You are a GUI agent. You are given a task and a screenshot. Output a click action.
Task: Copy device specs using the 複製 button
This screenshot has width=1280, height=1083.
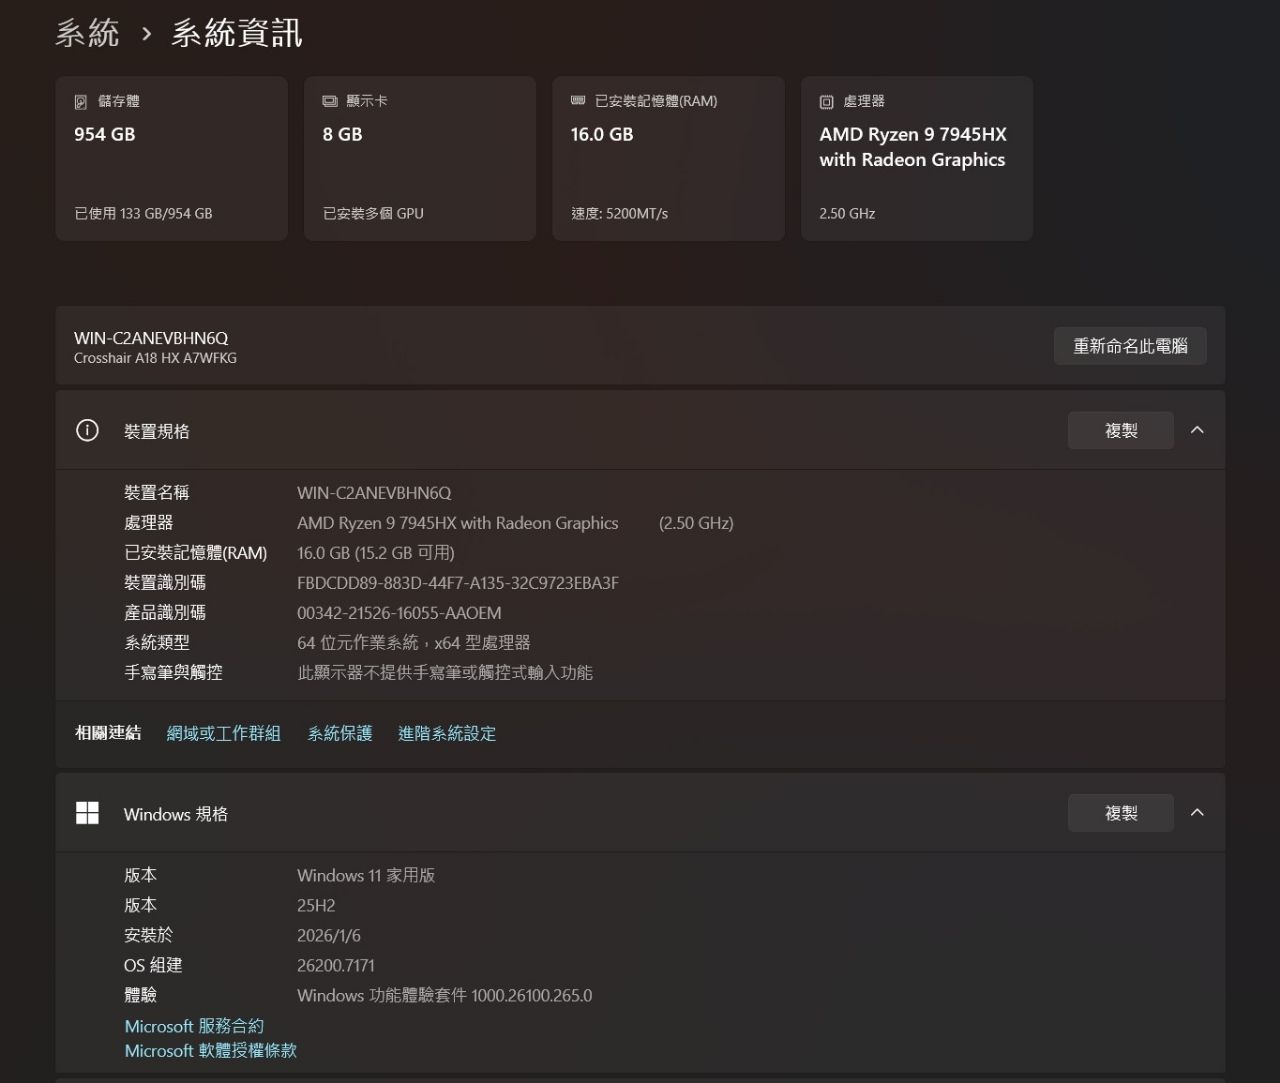pyautogui.click(x=1120, y=430)
